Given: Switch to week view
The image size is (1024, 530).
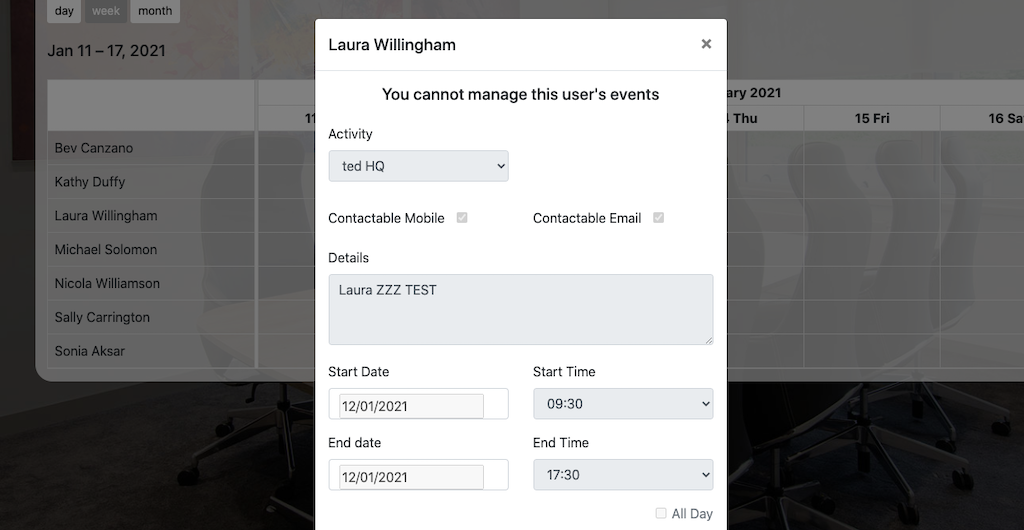Looking at the screenshot, I should click(105, 11).
